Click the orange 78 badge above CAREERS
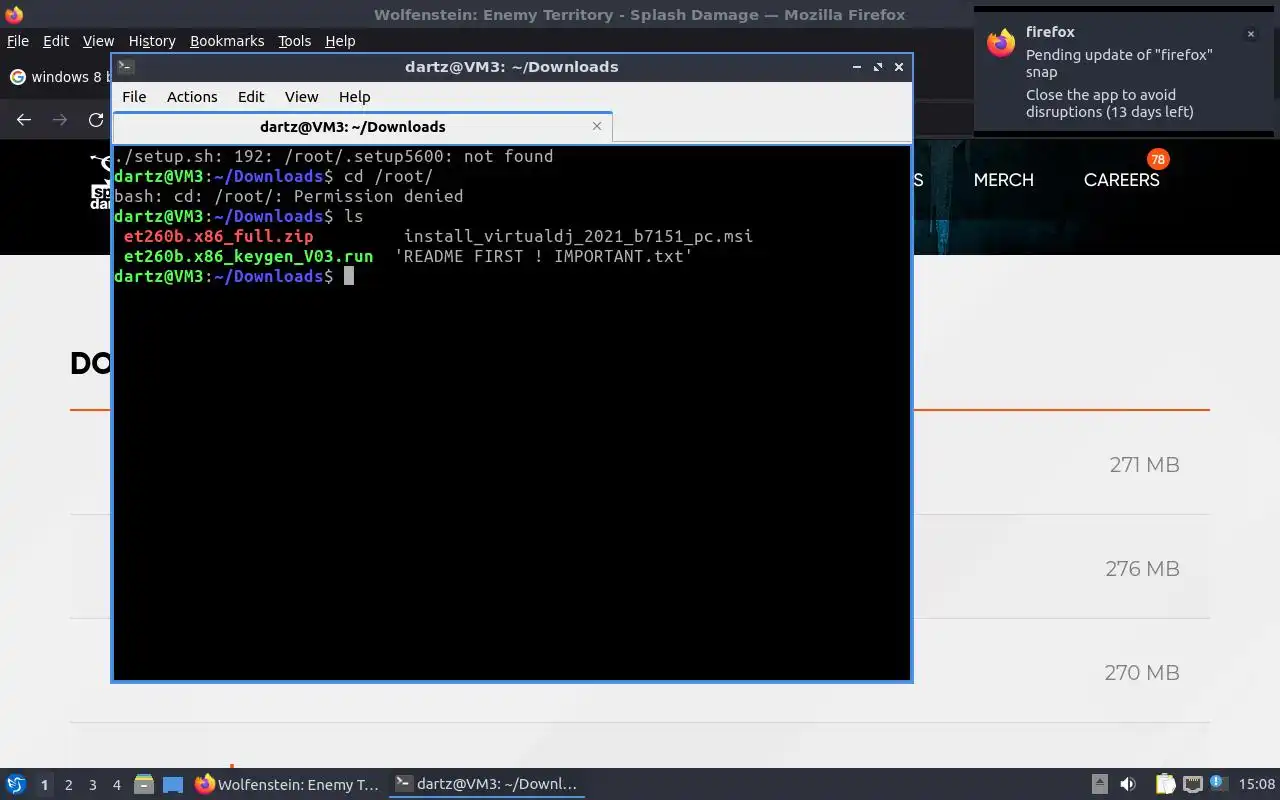Screen dimensions: 1280x800 (1158, 159)
